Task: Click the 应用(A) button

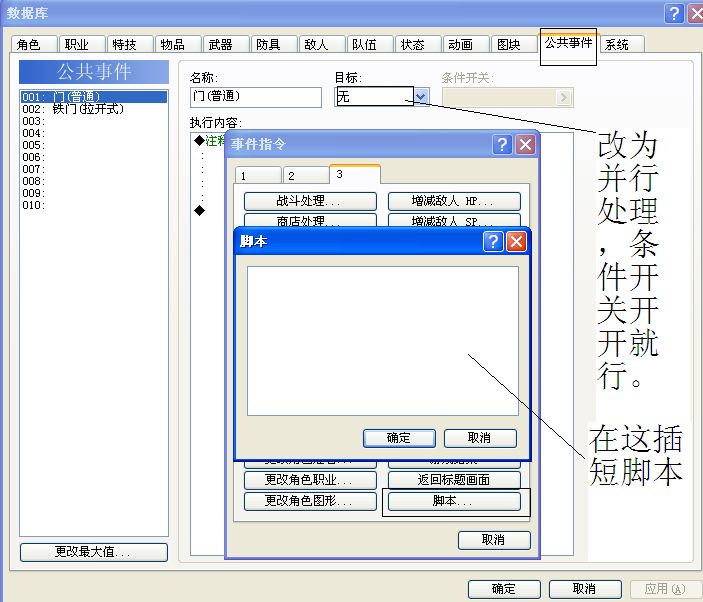Action: coord(666,589)
